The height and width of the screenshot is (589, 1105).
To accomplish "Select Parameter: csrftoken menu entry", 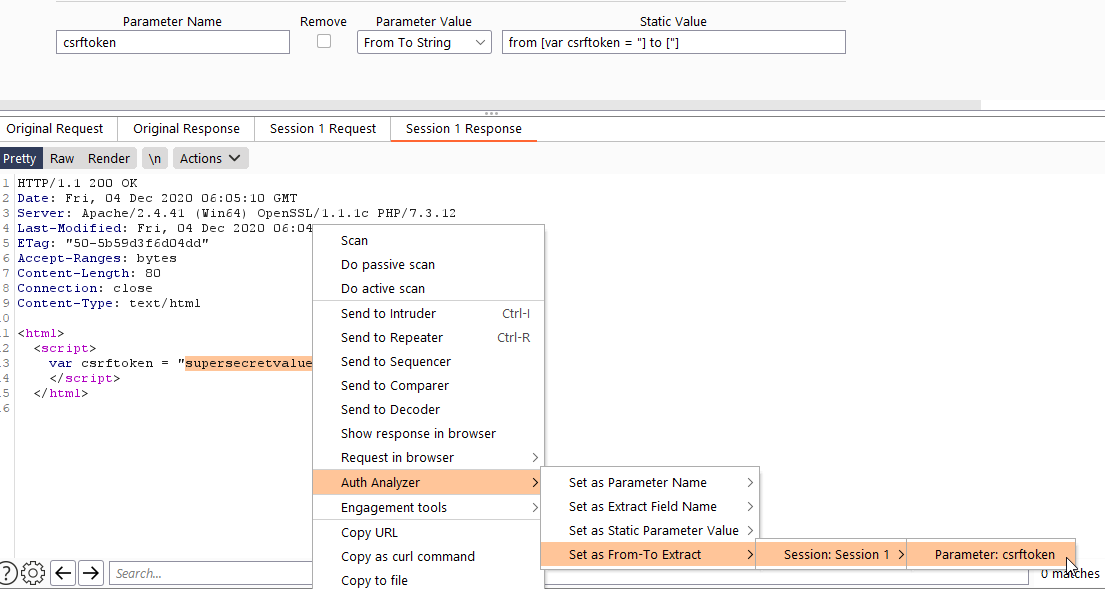I will (x=991, y=554).
